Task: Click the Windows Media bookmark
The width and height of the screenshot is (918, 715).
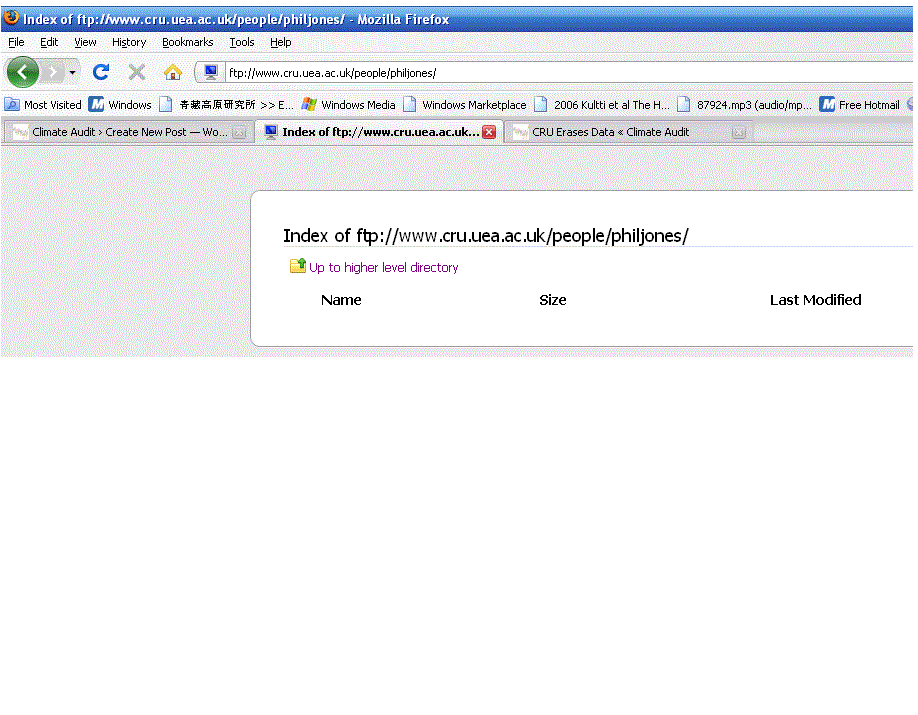Action: click(x=348, y=105)
